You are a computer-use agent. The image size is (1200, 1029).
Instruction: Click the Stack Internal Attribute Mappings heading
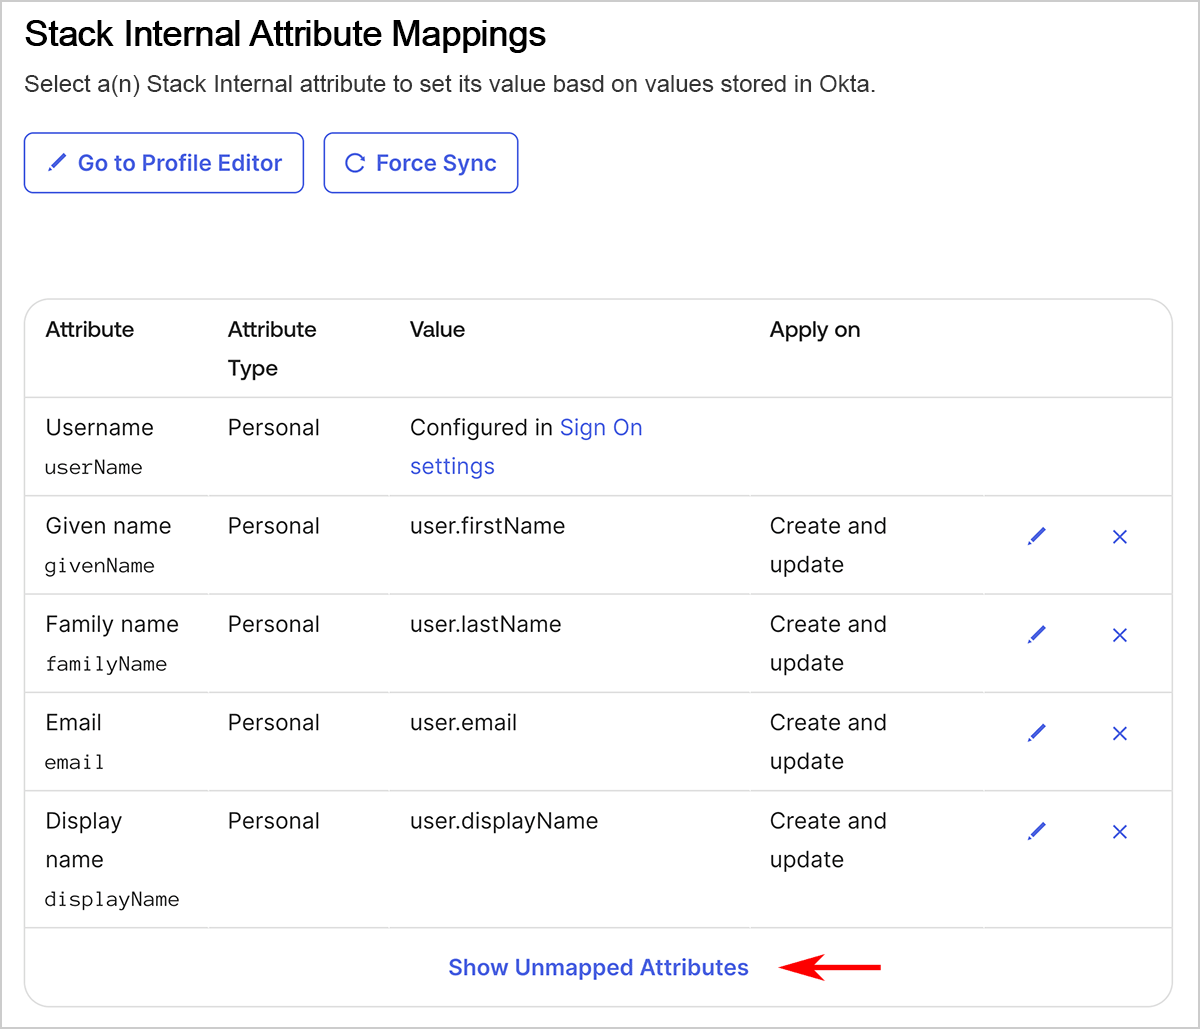[285, 35]
